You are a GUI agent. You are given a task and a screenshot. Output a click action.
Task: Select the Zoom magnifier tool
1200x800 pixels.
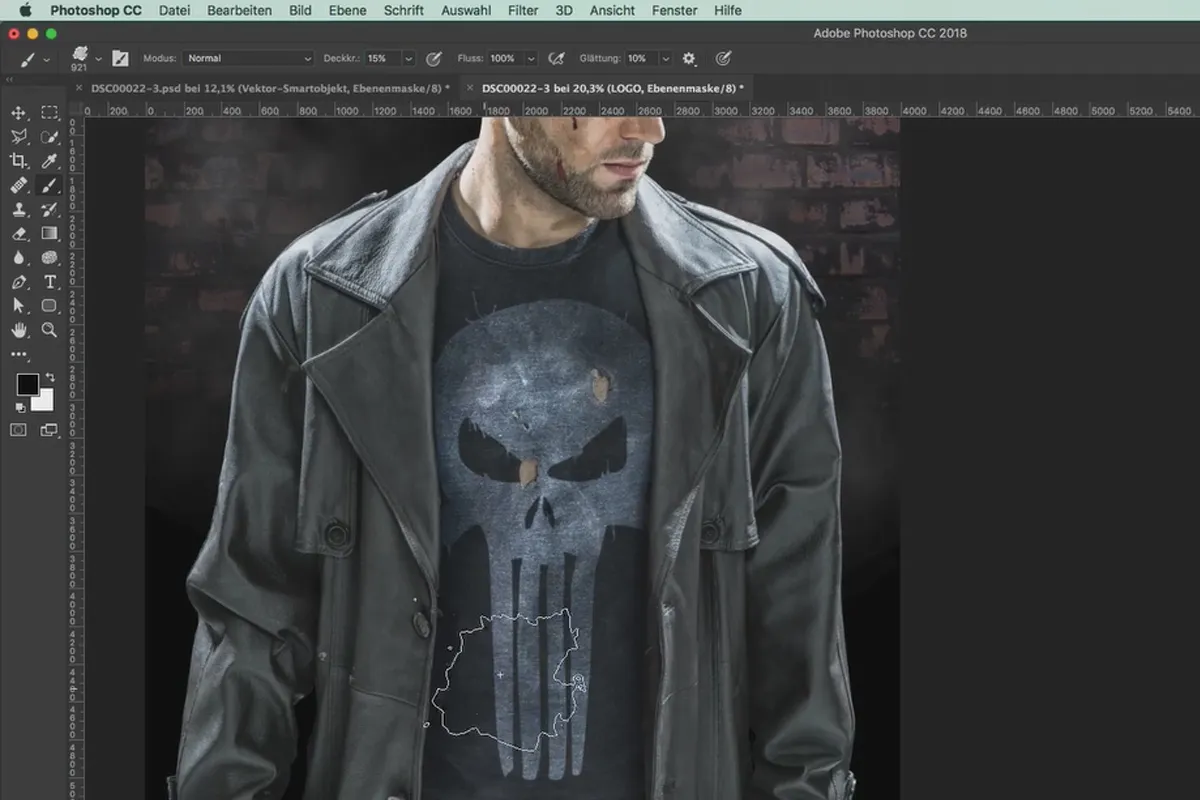(49, 330)
